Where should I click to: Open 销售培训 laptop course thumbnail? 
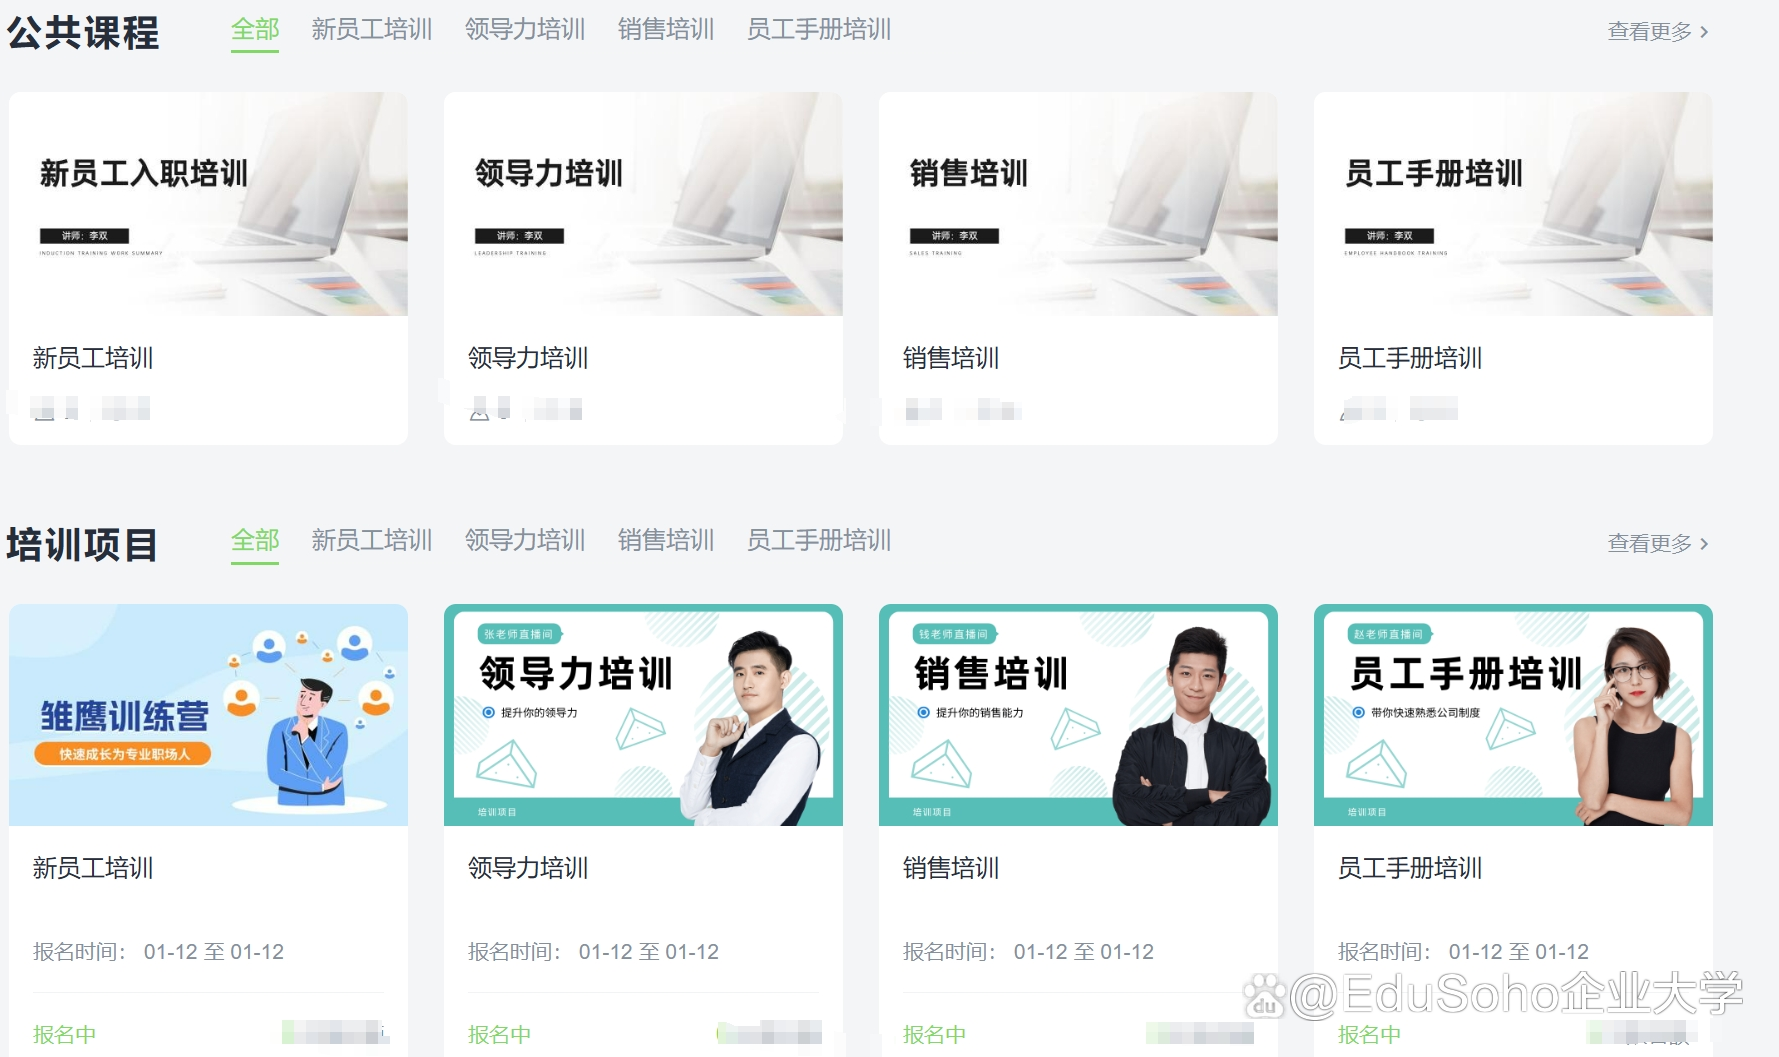click(1078, 204)
